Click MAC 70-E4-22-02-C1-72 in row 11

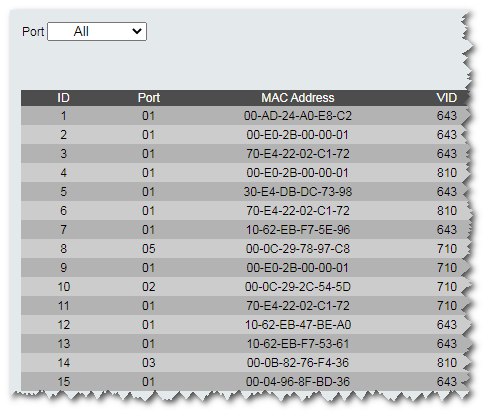tap(298, 306)
